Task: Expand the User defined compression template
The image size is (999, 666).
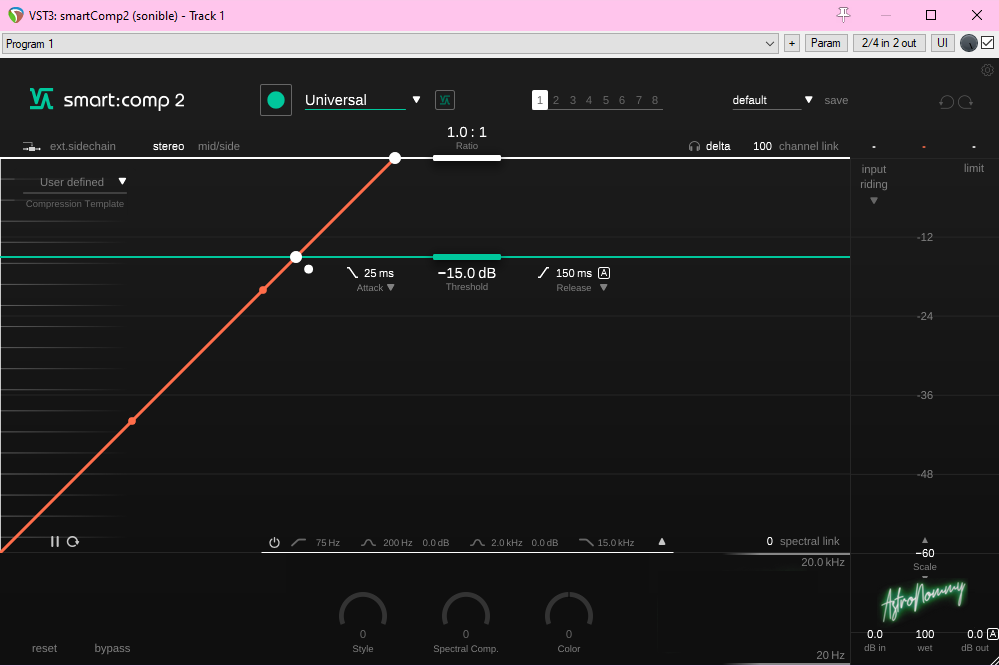Action: tap(122, 182)
